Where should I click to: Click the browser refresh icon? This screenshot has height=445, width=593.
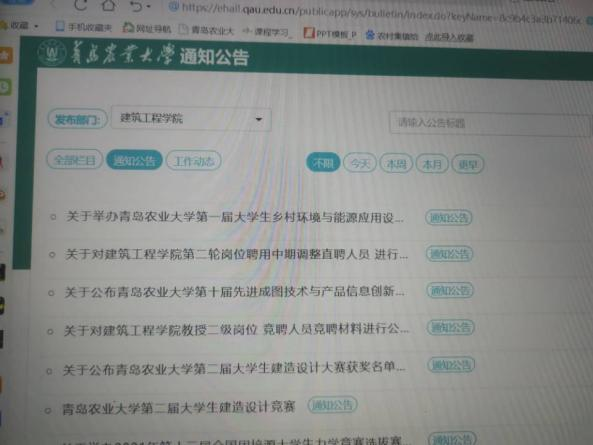pos(81,4)
